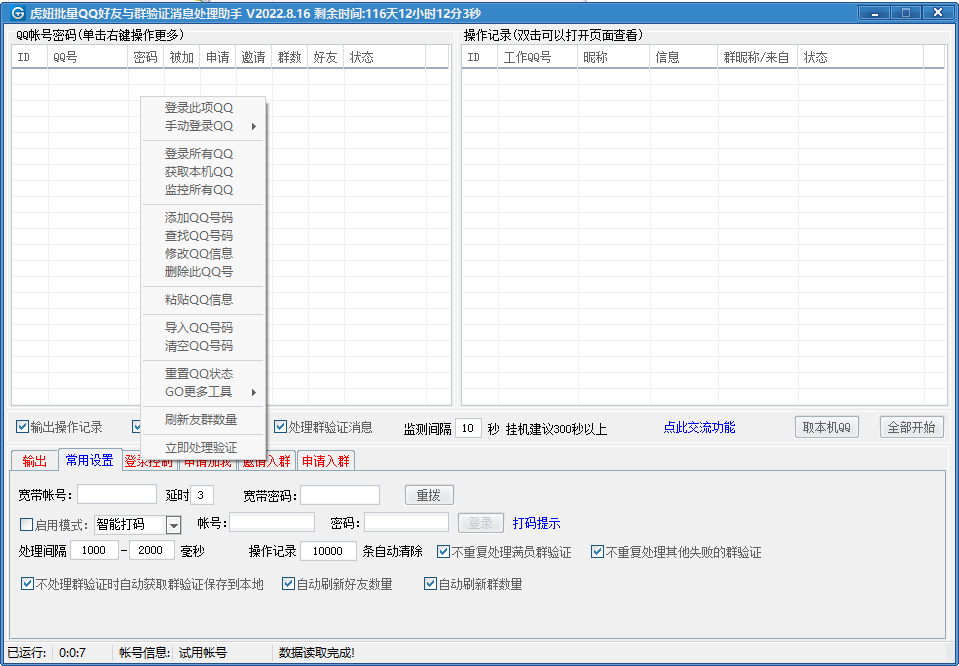The height and width of the screenshot is (666, 959).
Task: Choose 获取本机QQ from the context menu
Action: pyautogui.click(x=203, y=172)
